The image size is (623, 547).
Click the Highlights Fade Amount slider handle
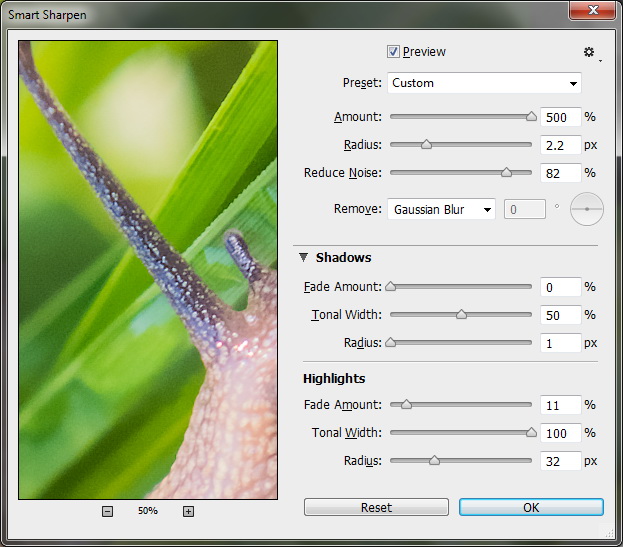click(406, 404)
